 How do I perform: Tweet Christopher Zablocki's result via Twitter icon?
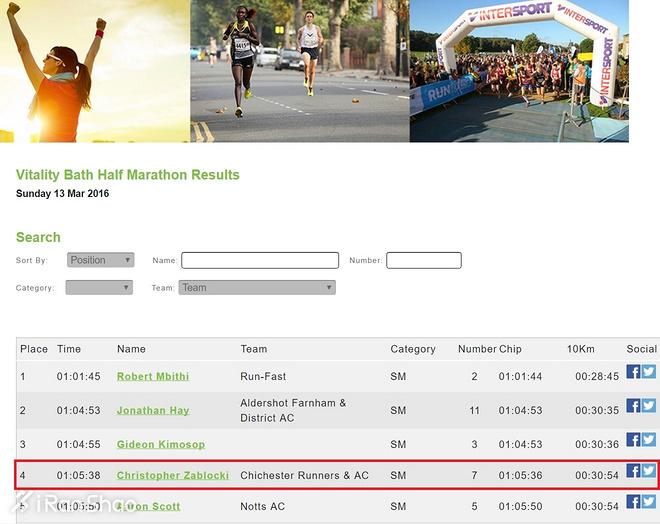point(649,471)
